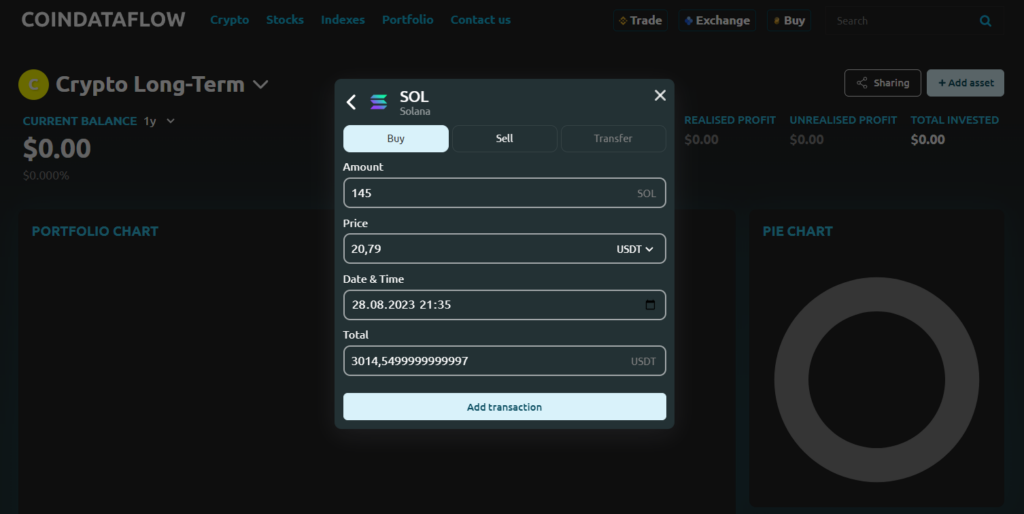Click the + Add asset button
The image size is (1024, 514).
965,83
